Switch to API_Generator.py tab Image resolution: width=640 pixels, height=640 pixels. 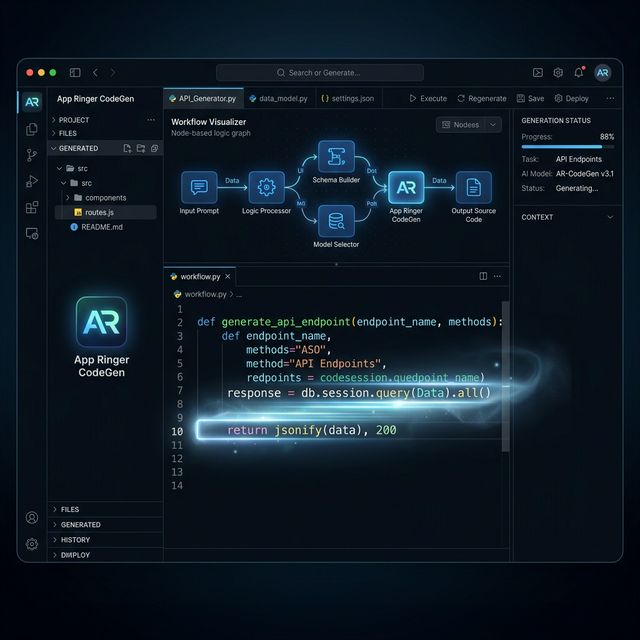tap(203, 99)
